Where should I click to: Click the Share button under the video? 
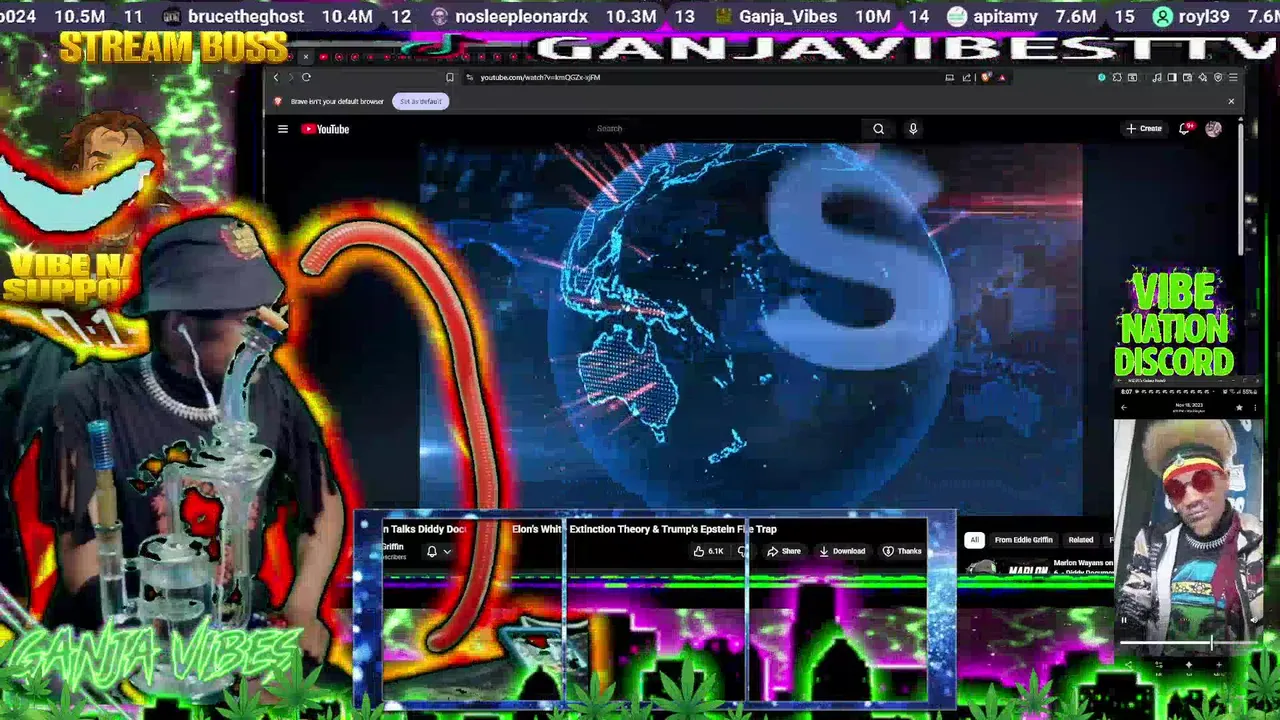coord(783,551)
